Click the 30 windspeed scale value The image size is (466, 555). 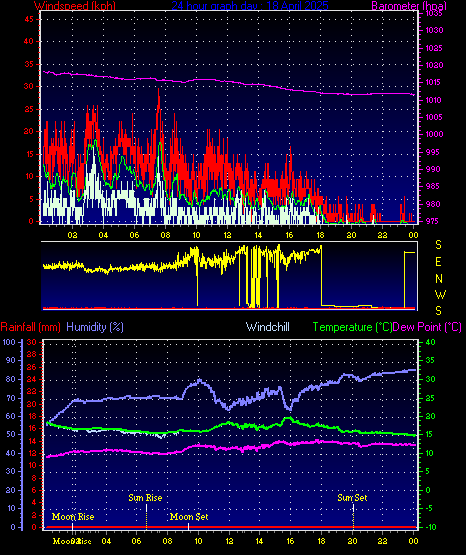point(29,86)
